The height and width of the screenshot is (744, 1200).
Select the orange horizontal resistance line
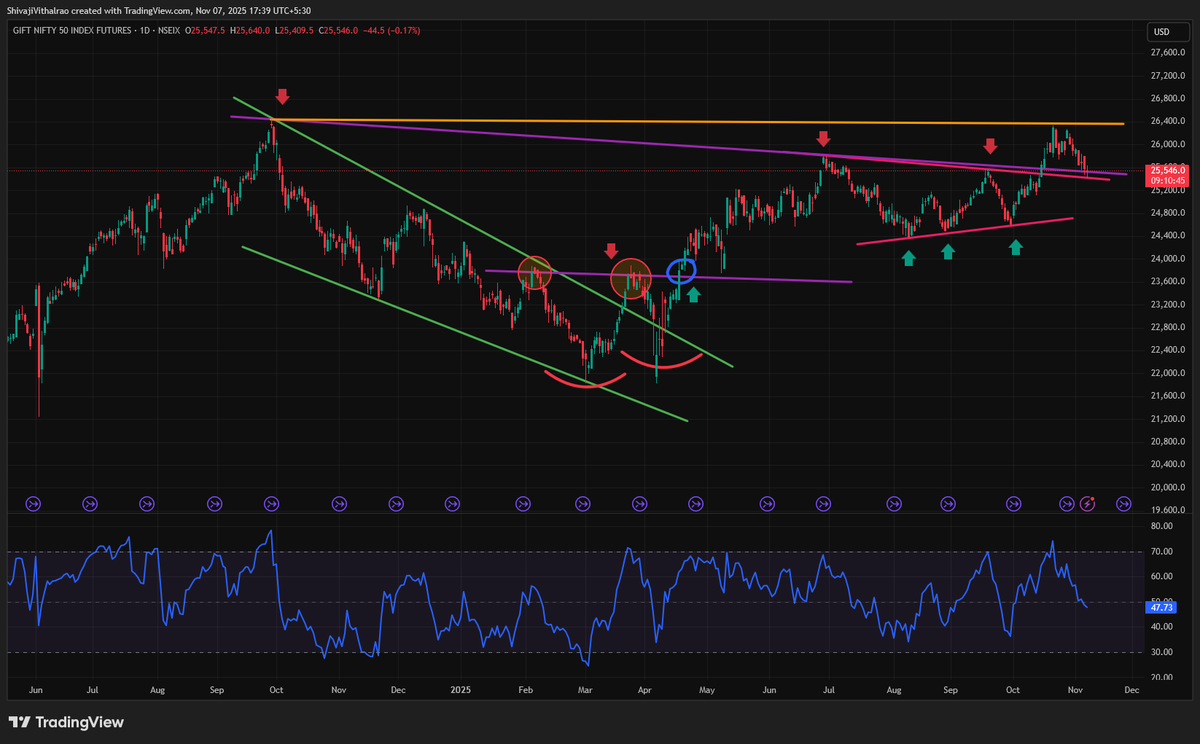pos(700,121)
